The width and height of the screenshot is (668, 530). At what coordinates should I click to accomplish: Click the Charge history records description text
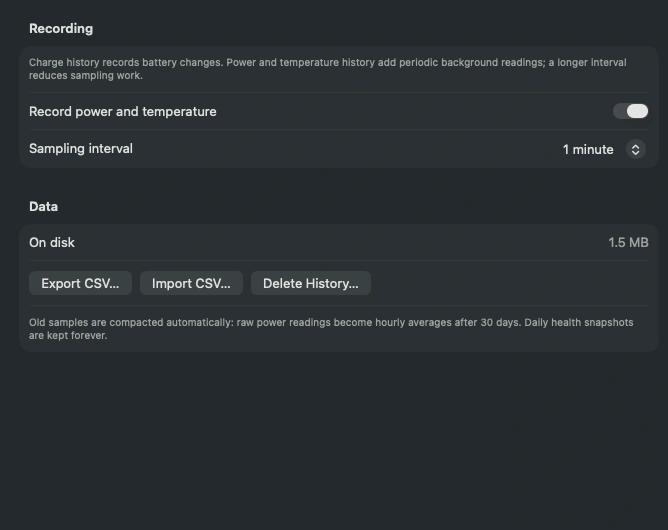[328, 69]
